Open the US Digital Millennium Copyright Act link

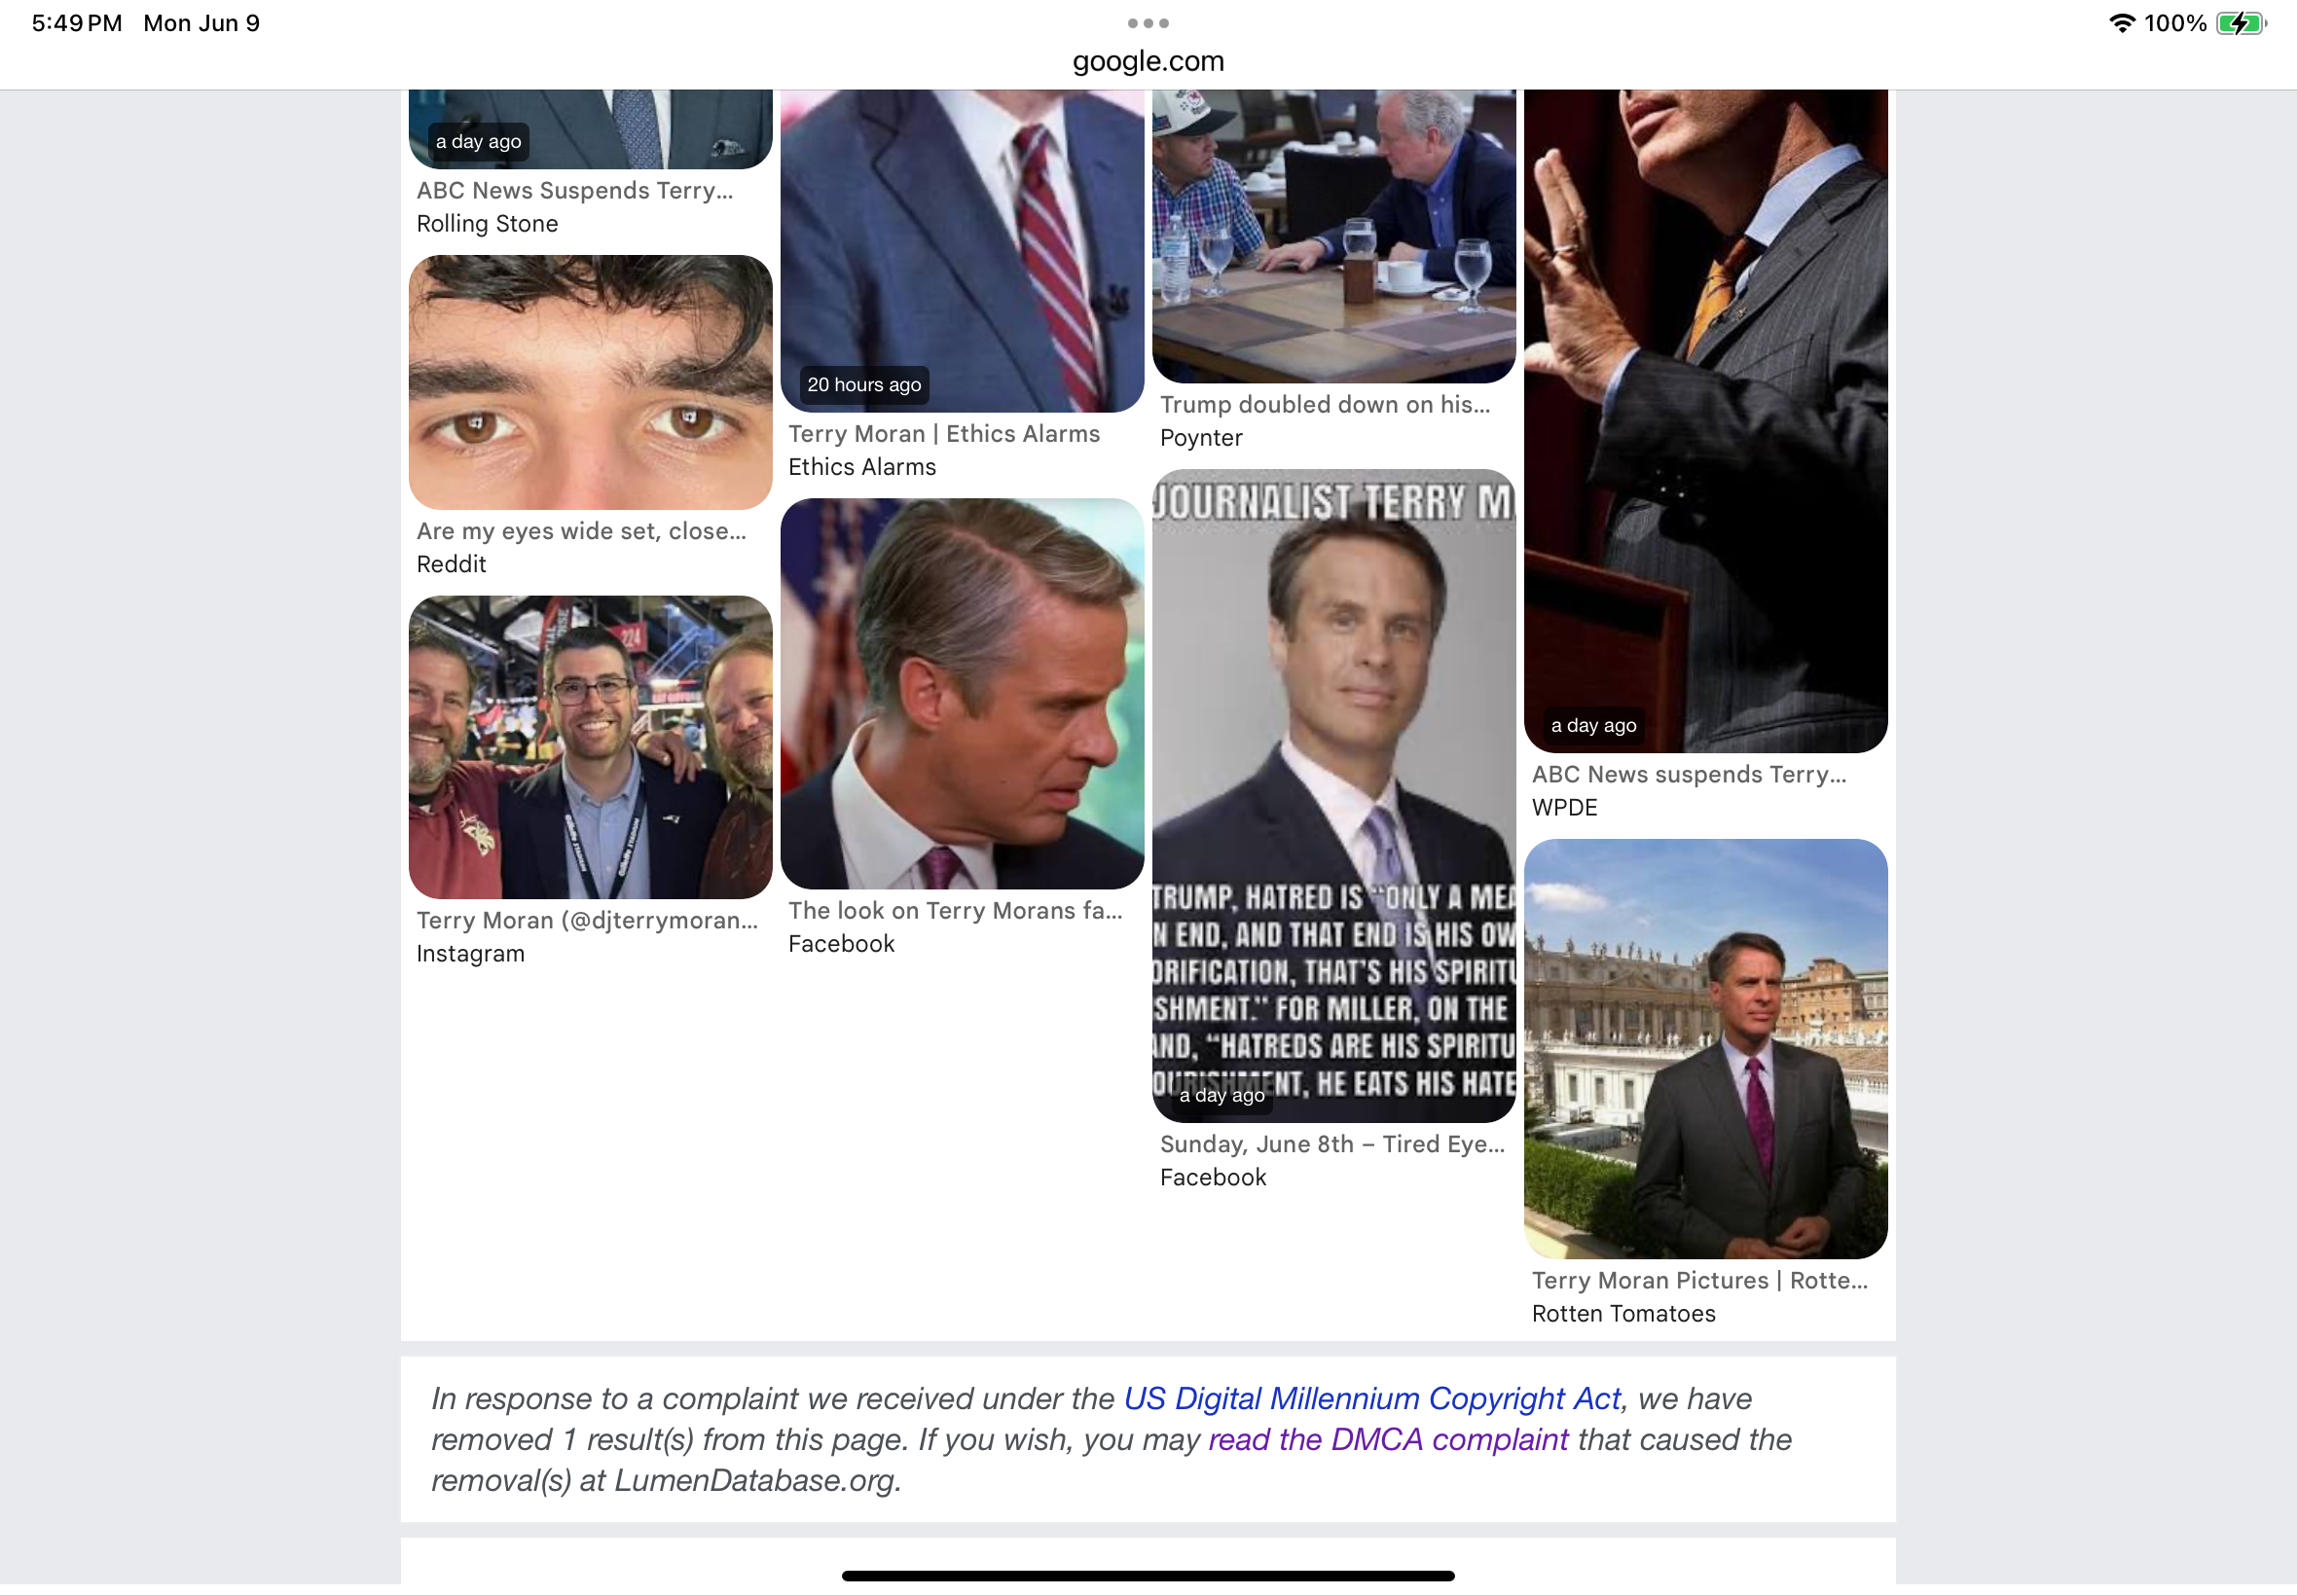click(x=1371, y=1398)
